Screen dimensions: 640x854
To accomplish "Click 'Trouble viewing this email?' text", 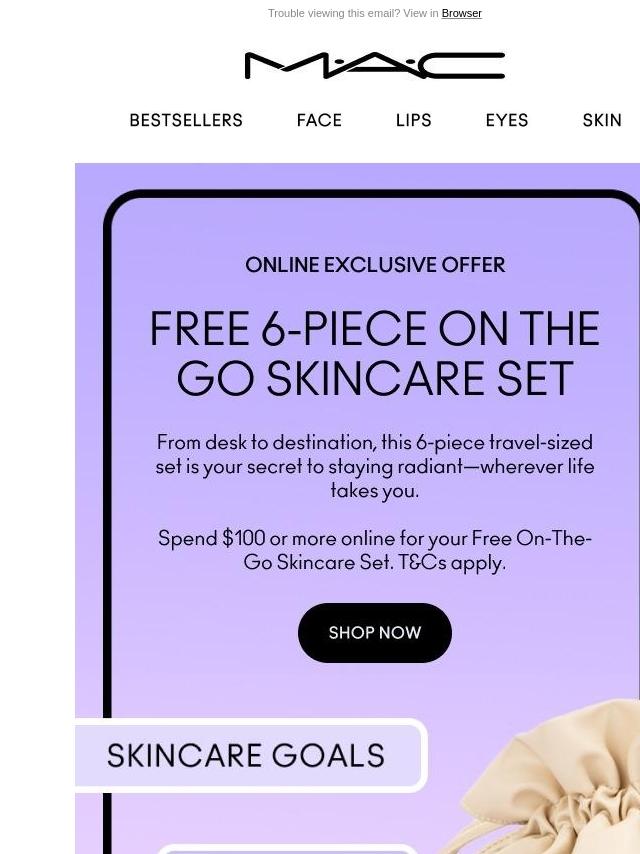I will [x=334, y=13].
